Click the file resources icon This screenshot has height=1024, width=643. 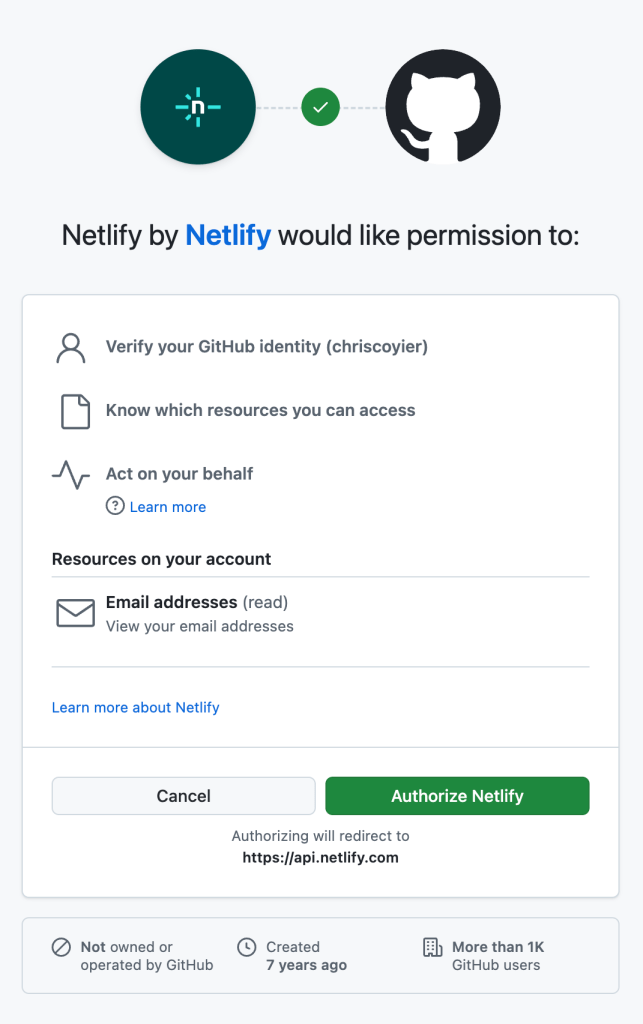(75, 411)
